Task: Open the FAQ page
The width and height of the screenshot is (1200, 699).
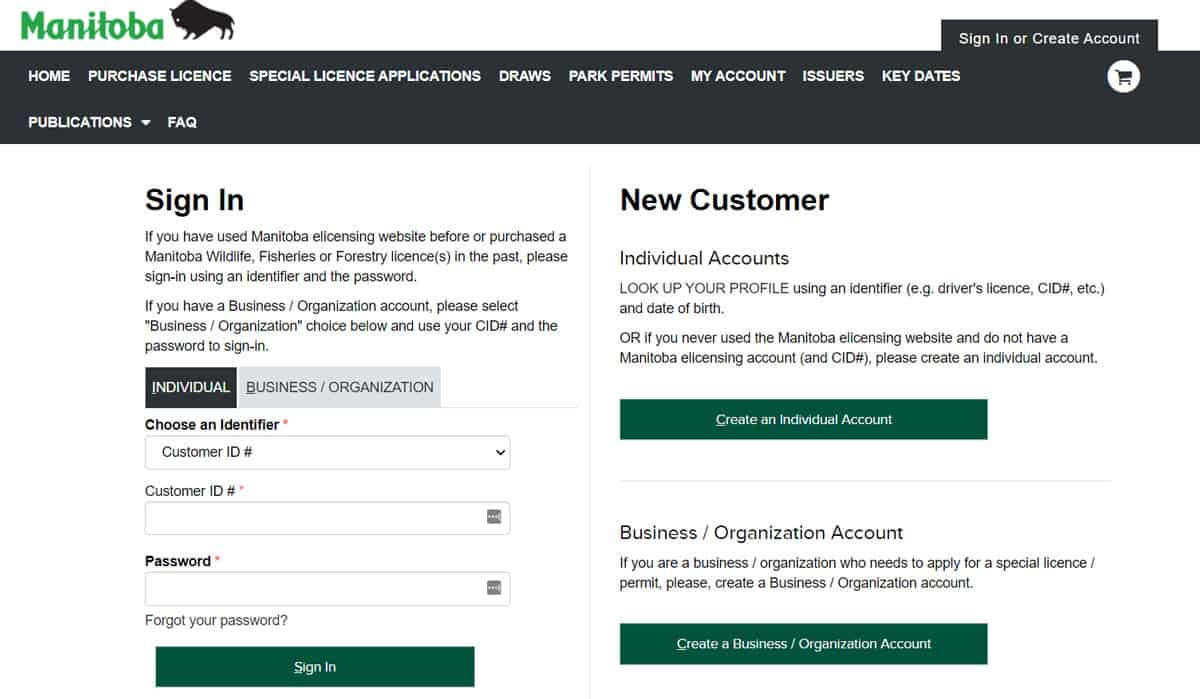Action: (182, 122)
